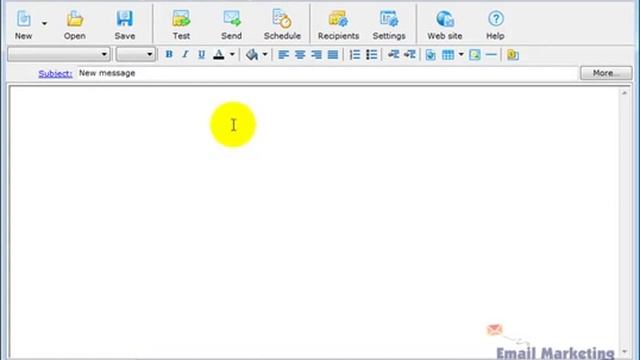Viewport: 640px width, 360px height.
Task: Save the current message
Action: point(124,25)
